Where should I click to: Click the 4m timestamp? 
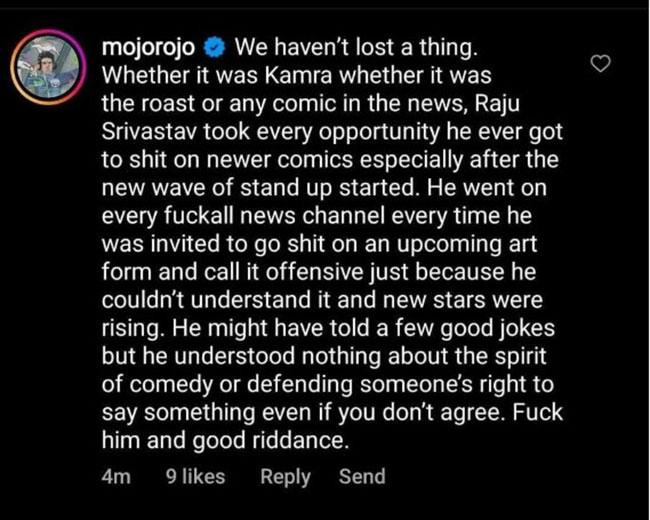(x=116, y=477)
